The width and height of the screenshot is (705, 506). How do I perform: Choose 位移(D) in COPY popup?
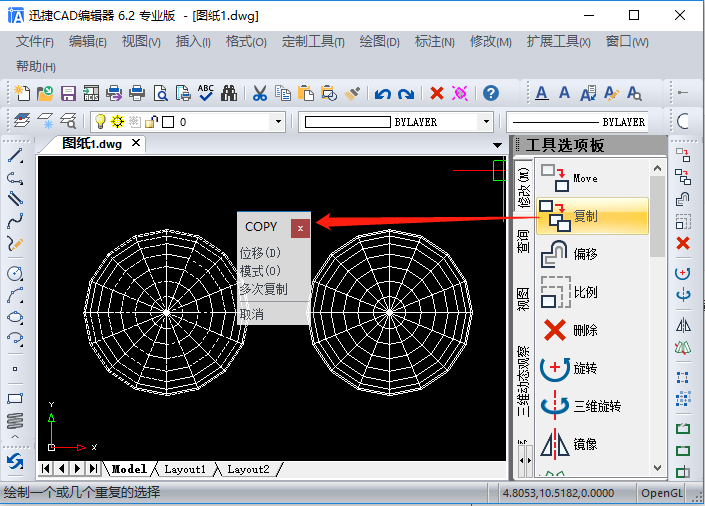pos(260,253)
